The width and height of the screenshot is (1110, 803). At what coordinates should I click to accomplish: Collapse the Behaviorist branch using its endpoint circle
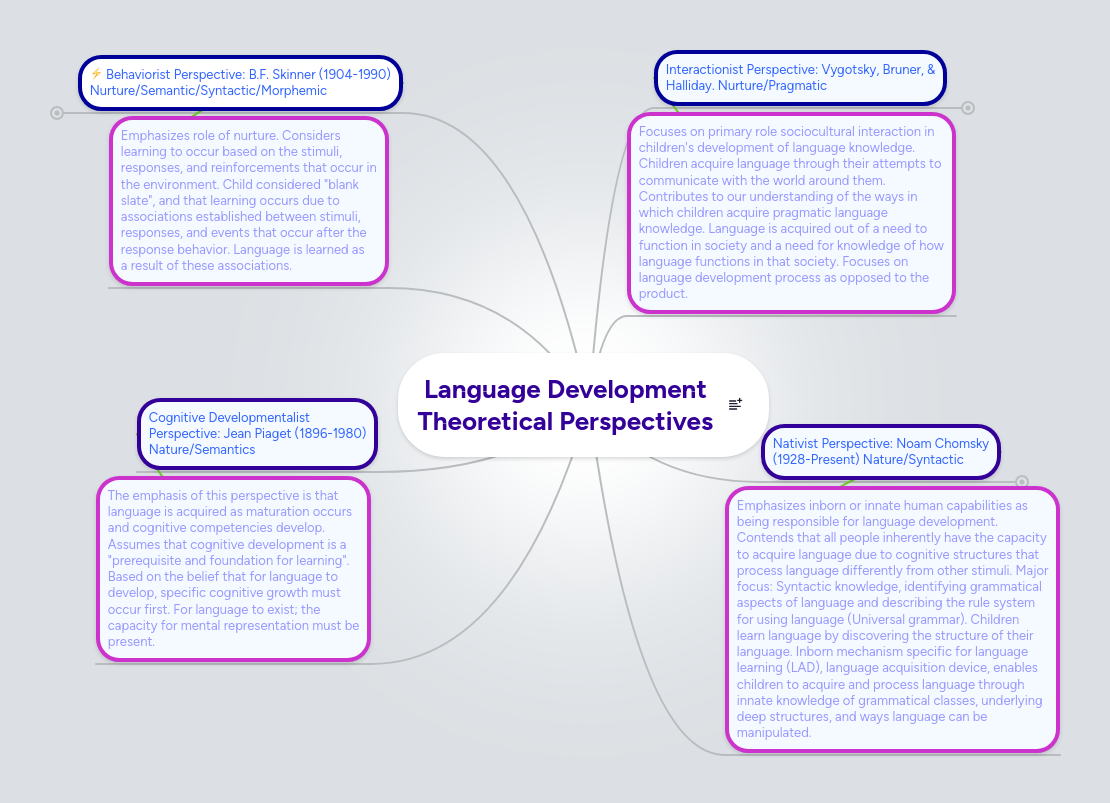(57, 112)
